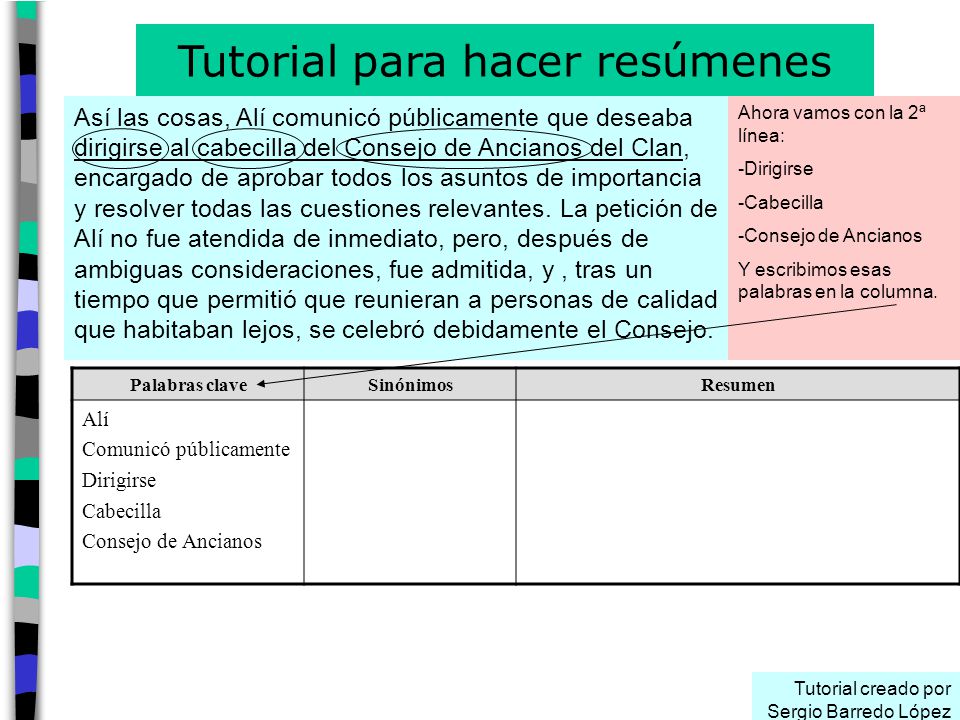This screenshot has height=720, width=960.
Task: Click the 'Palabras clave' column header
Action: [188, 385]
